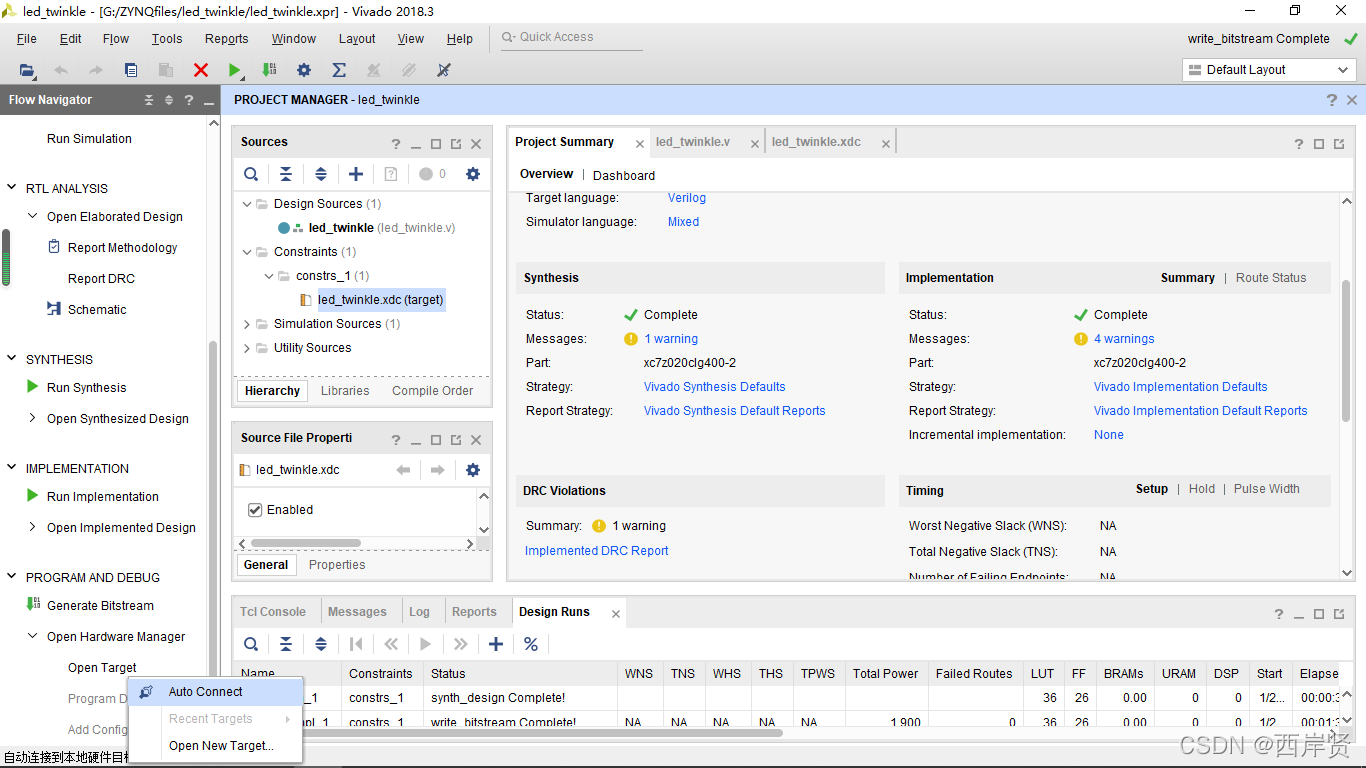Collapse all in Flow Navigator header
Viewport: 1366px width, 768px height.
point(149,100)
